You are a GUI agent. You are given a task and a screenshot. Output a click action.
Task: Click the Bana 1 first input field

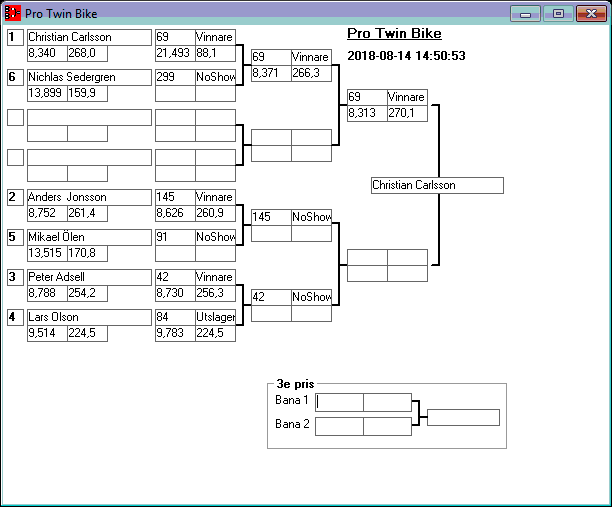click(339, 402)
